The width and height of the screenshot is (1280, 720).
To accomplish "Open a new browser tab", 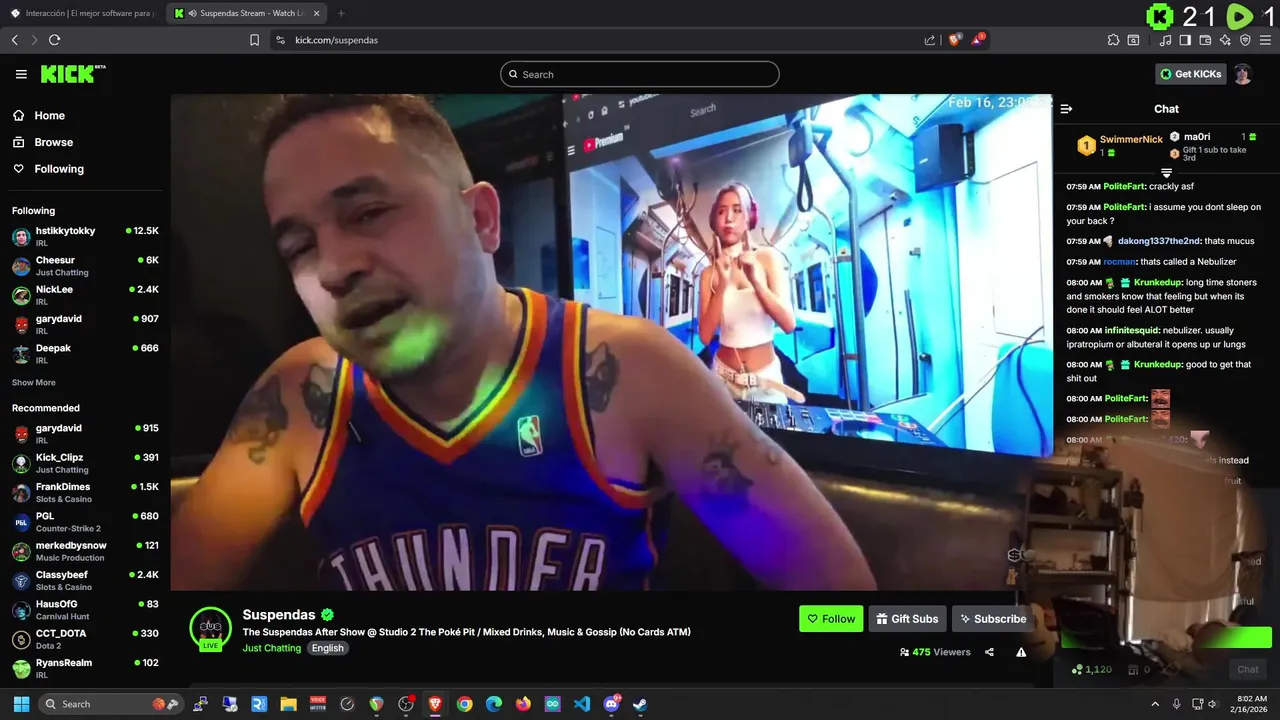I will pos(340,13).
